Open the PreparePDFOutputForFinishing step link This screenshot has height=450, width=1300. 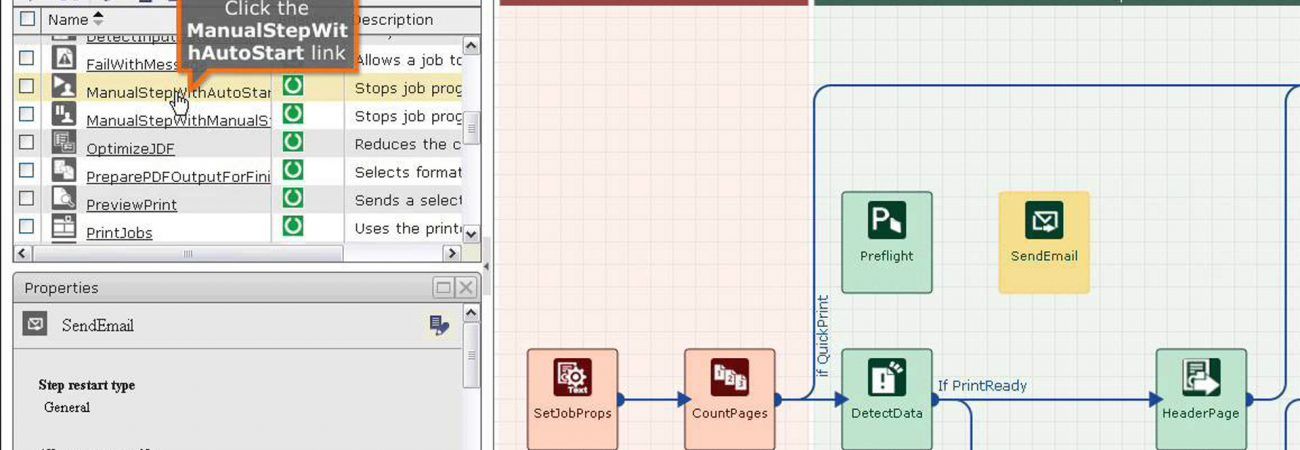pyautogui.click(x=178, y=177)
